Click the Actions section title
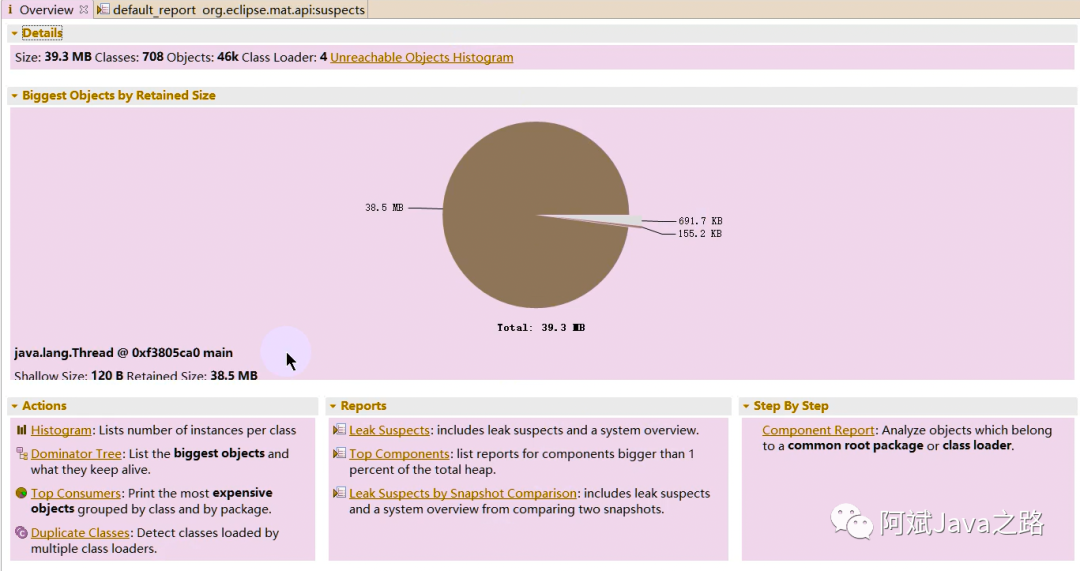The image size is (1080, 571). 44,406
